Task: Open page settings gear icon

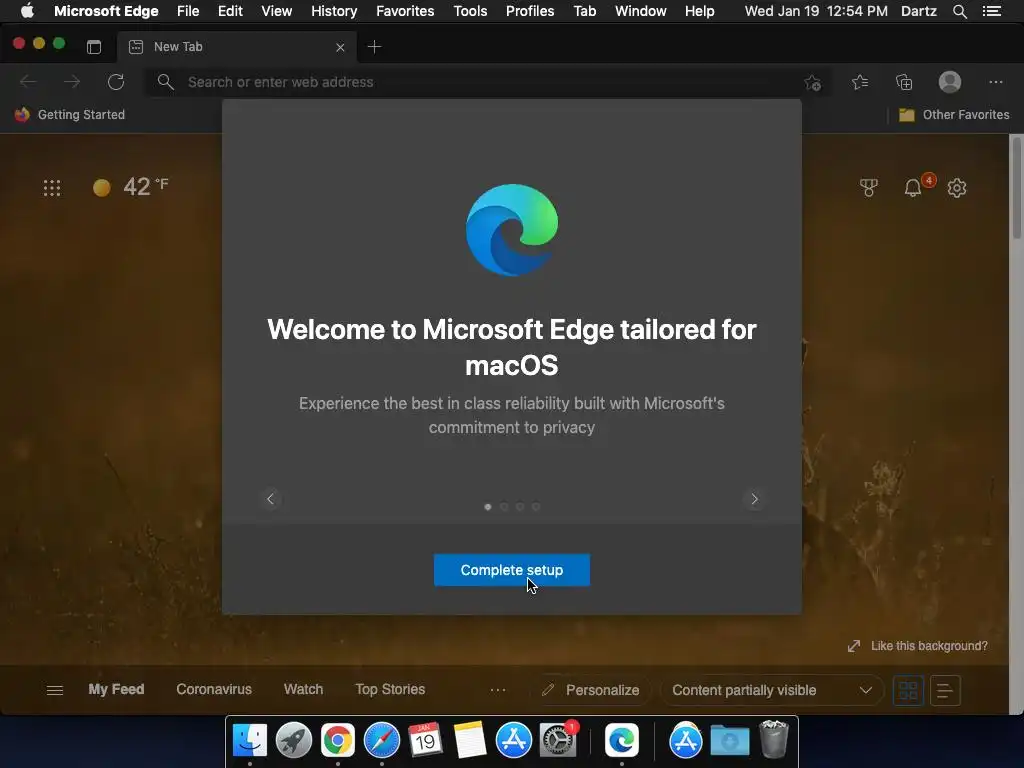Action: click(957, 188)
